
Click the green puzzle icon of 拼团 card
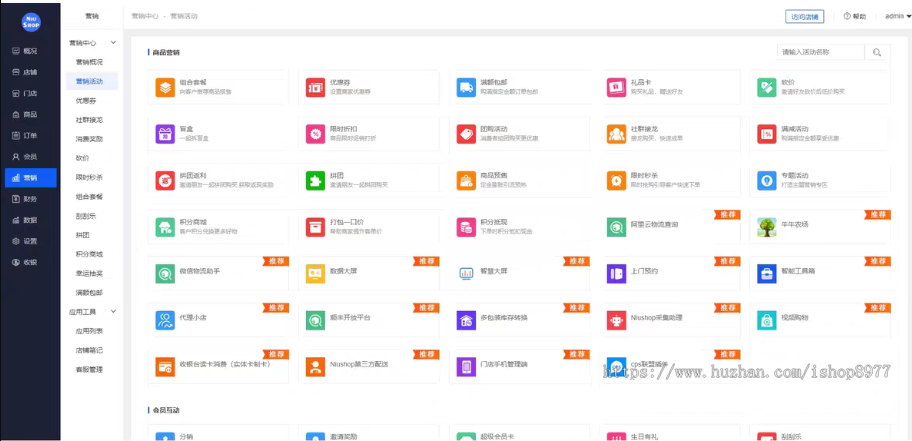point(315,180)
